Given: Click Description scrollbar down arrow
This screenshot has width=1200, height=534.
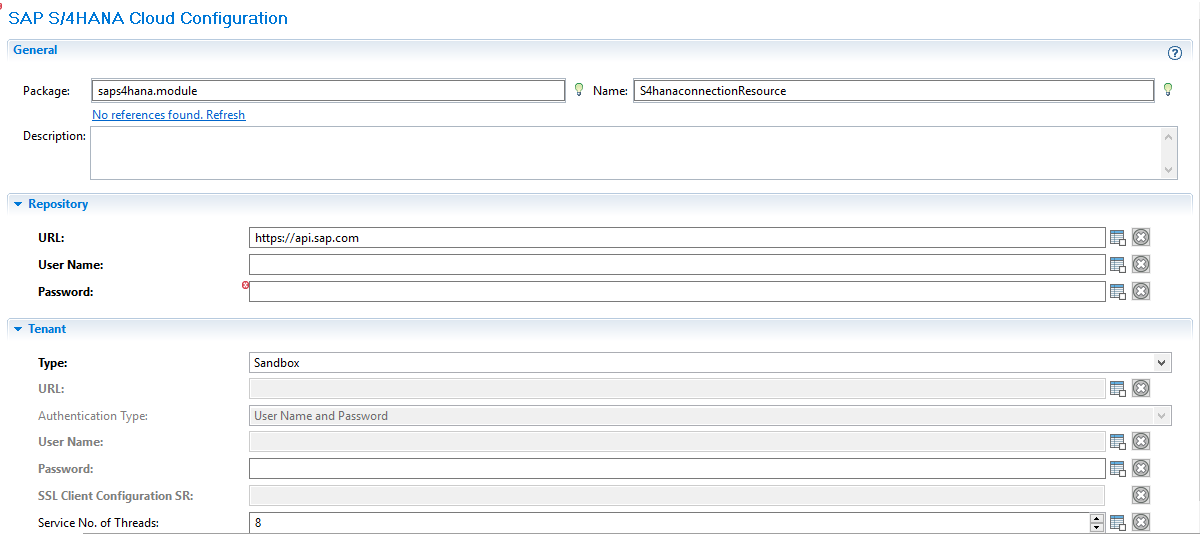Looking at the screenshot, I should click(x=1169, y=171).
